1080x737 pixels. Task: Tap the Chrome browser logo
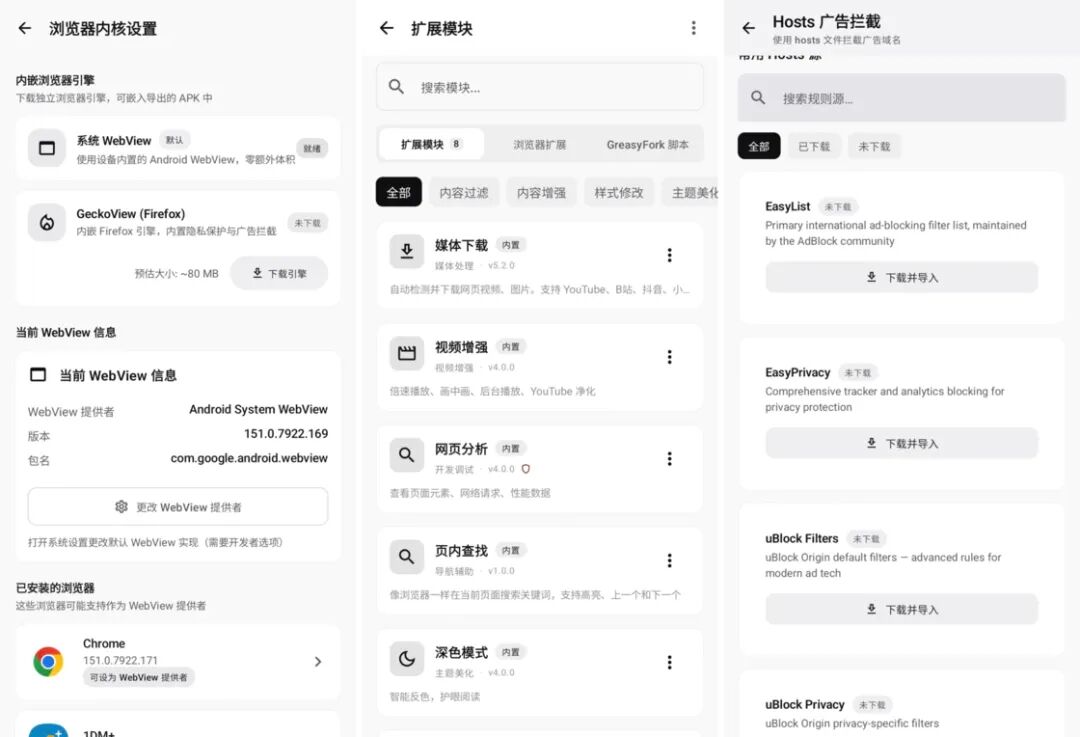(48, 661)
